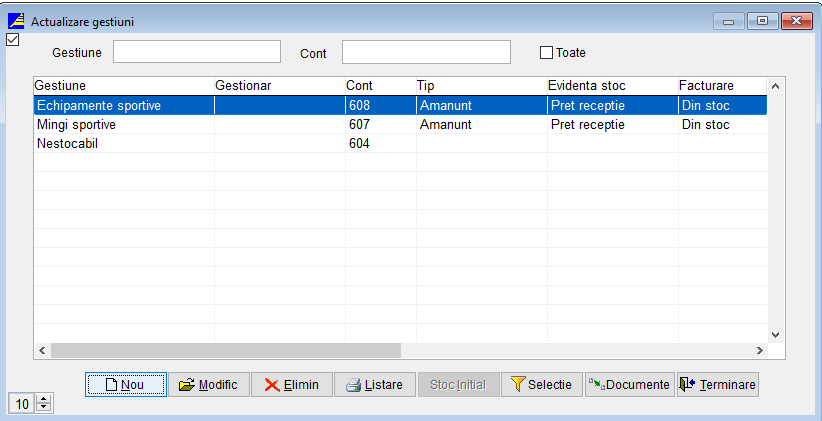Open Selectie with the yellow funnel icon
Image resolution: width=822 pixels, height=421 pixels.
click(540, 385)
